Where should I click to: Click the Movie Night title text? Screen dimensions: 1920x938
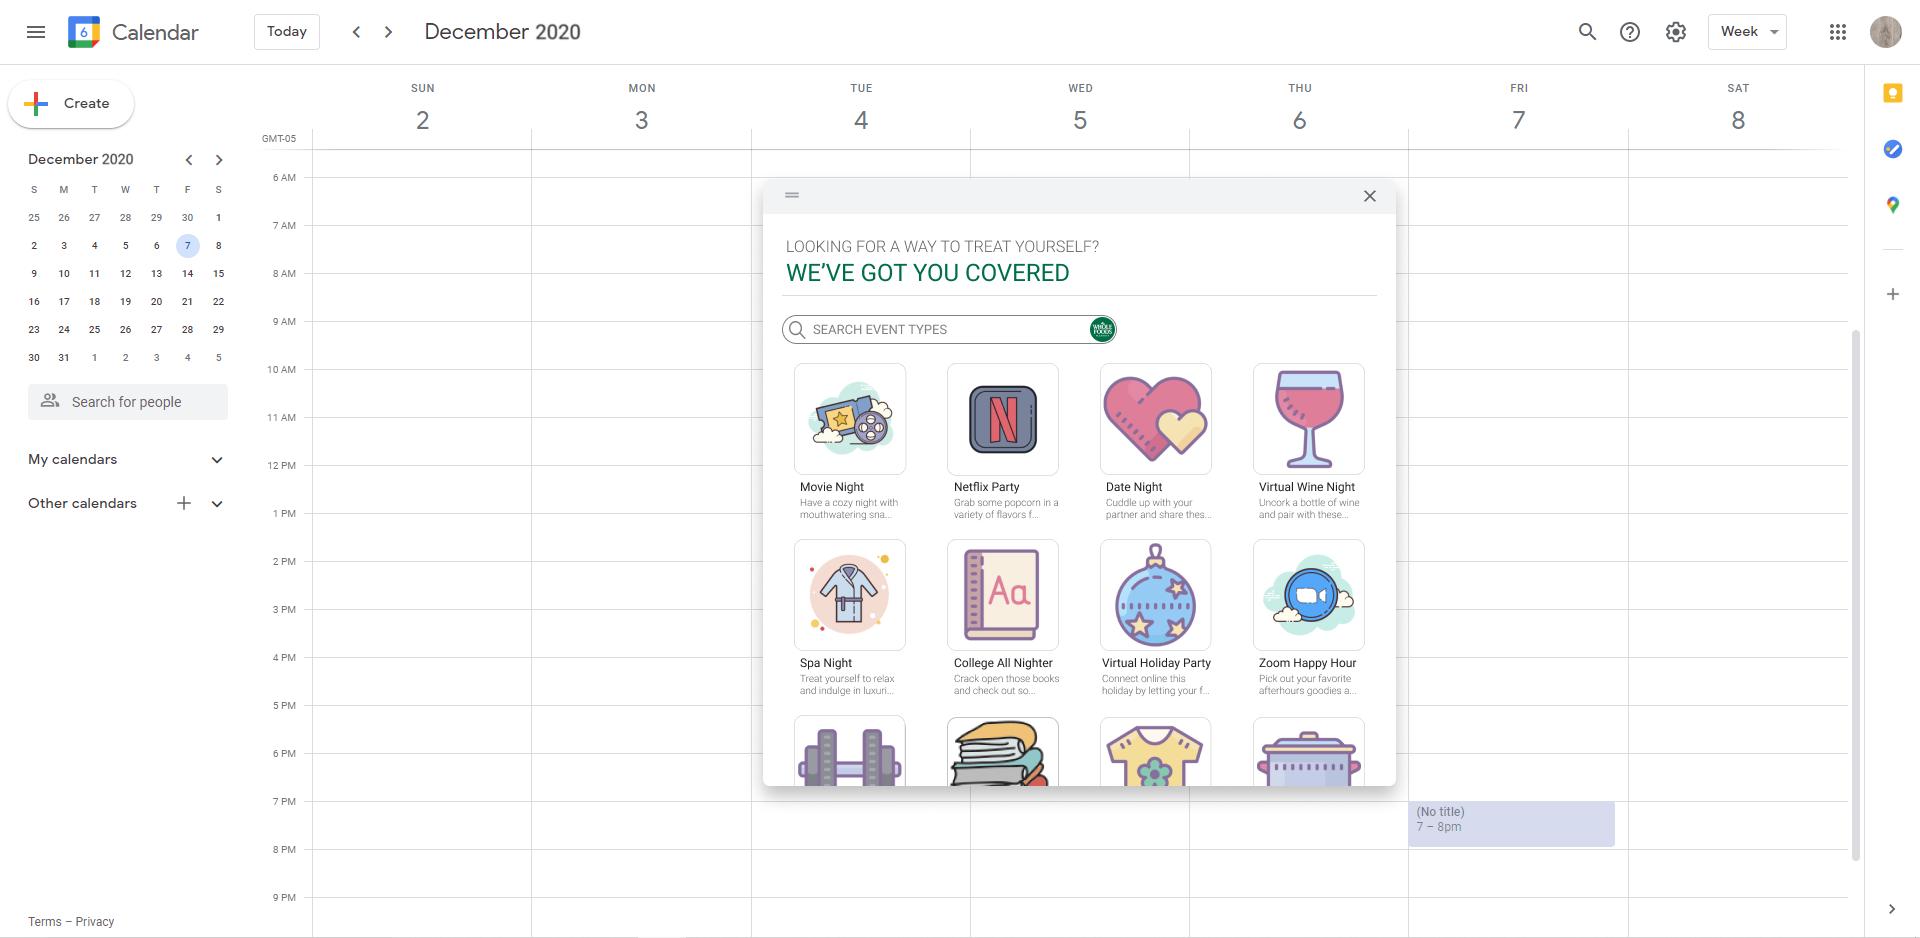pyautogui.click(x=832, y=487)
